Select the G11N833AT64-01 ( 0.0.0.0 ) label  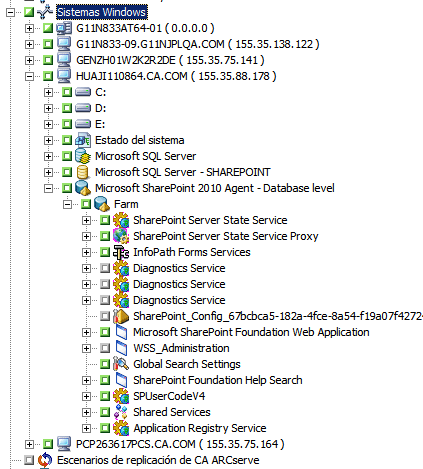tap(145, 28)
